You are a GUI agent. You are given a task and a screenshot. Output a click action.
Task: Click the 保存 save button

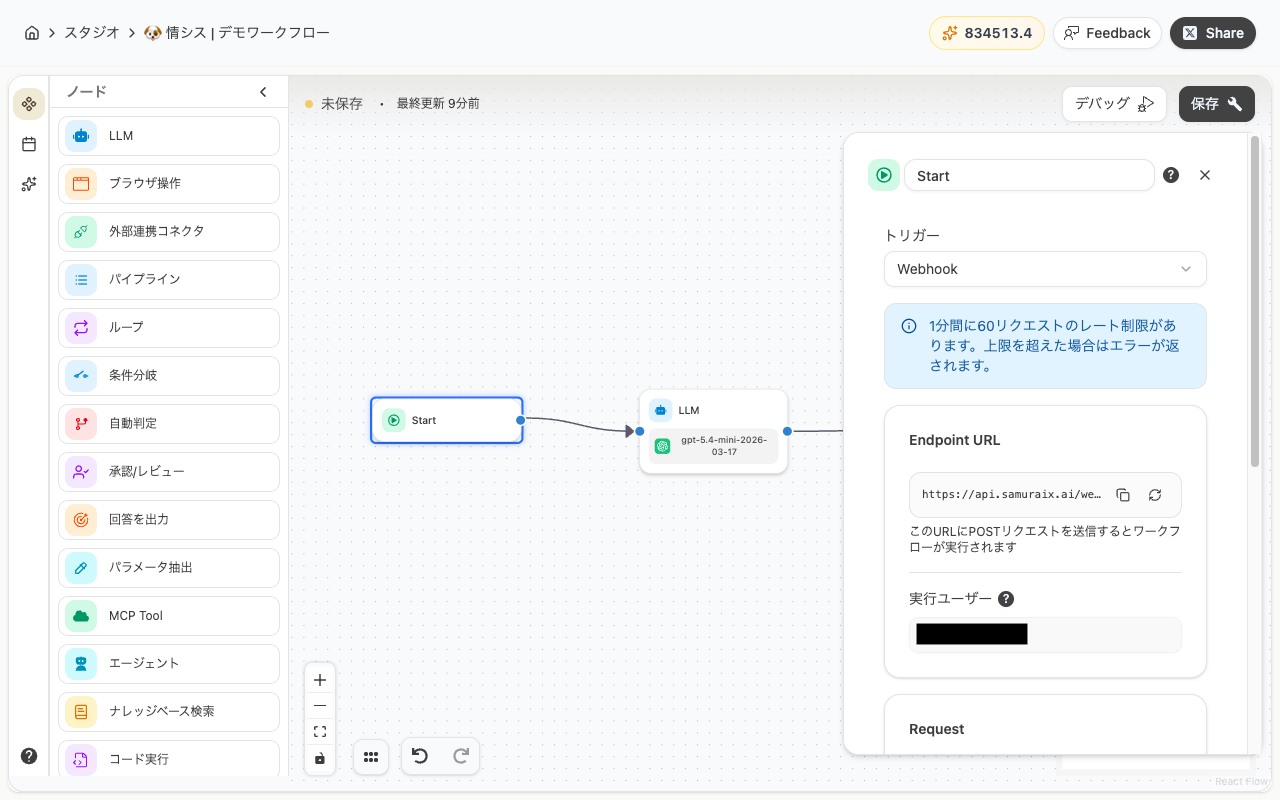[x=1216, y=104]
